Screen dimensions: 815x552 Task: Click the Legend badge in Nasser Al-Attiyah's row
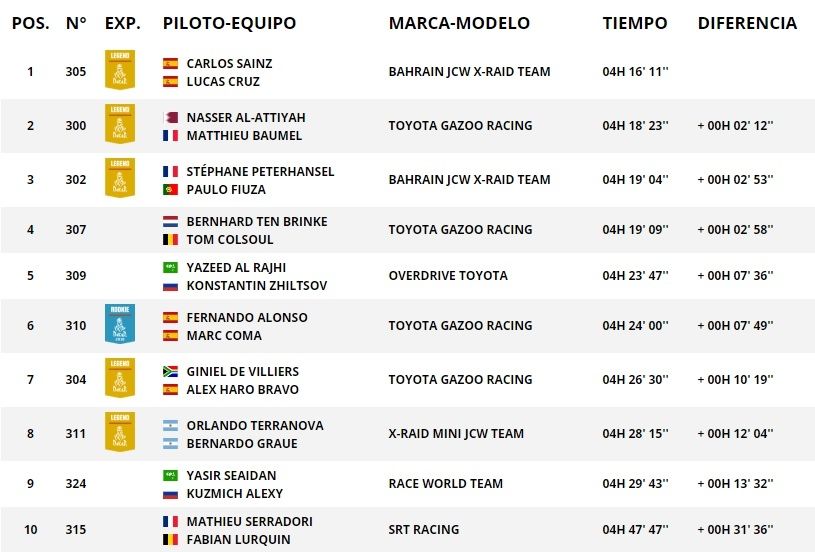(x=120, y=125)
